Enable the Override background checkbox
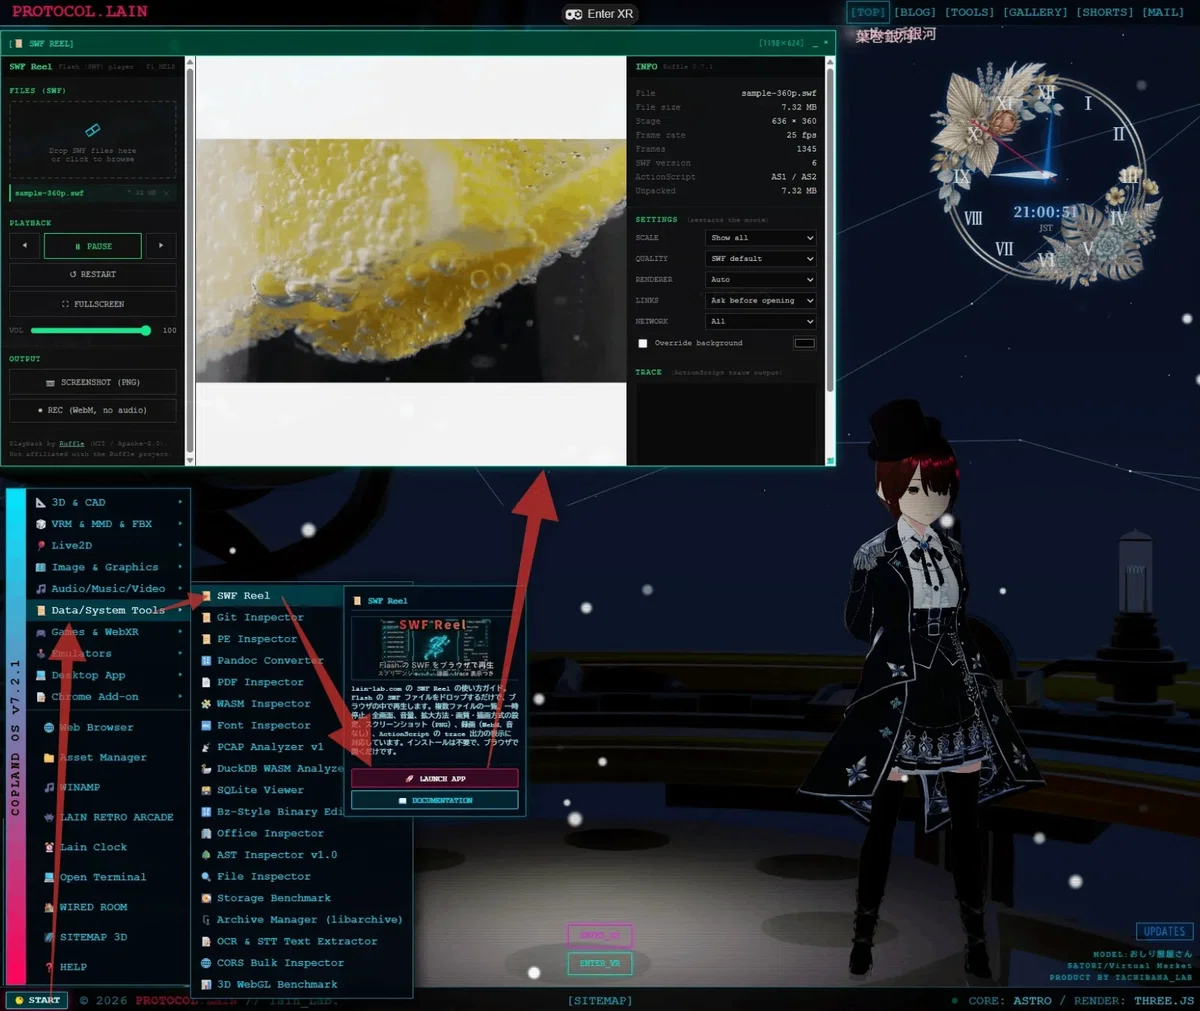1200x1011 pixels. click(643, 343)
